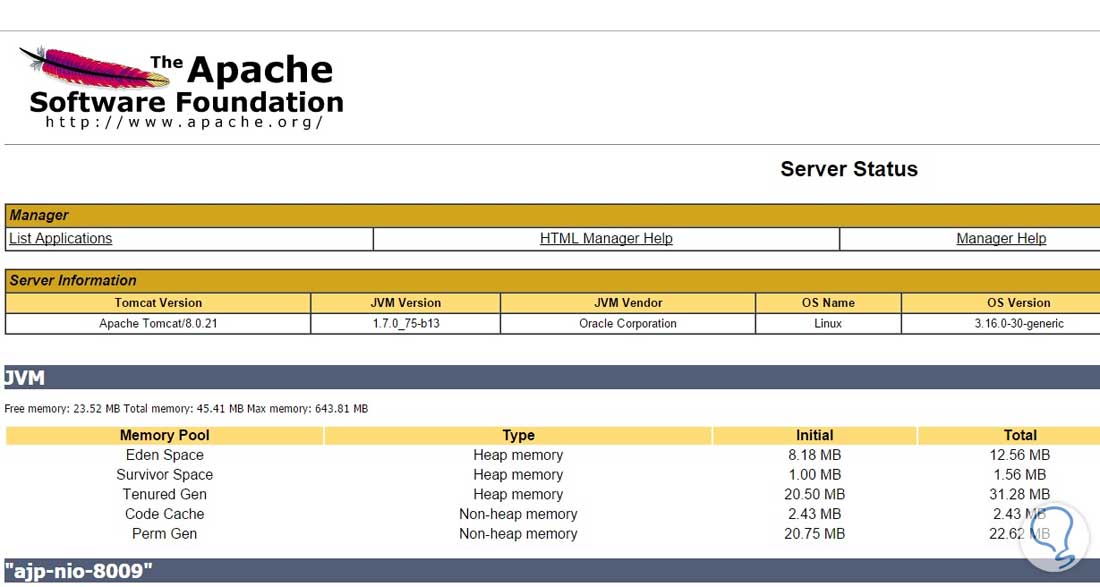Select the Tenured Gen row label

pyautogui.click(x=164, y=494)
